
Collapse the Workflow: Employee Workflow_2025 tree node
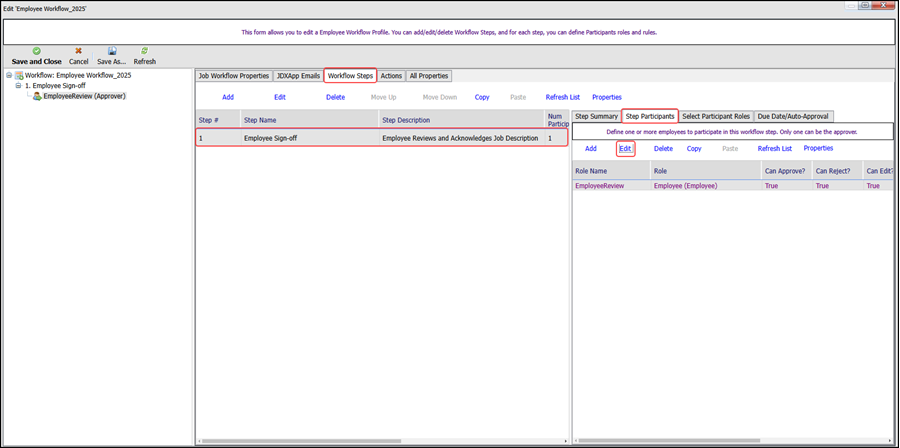coord(9,75)
